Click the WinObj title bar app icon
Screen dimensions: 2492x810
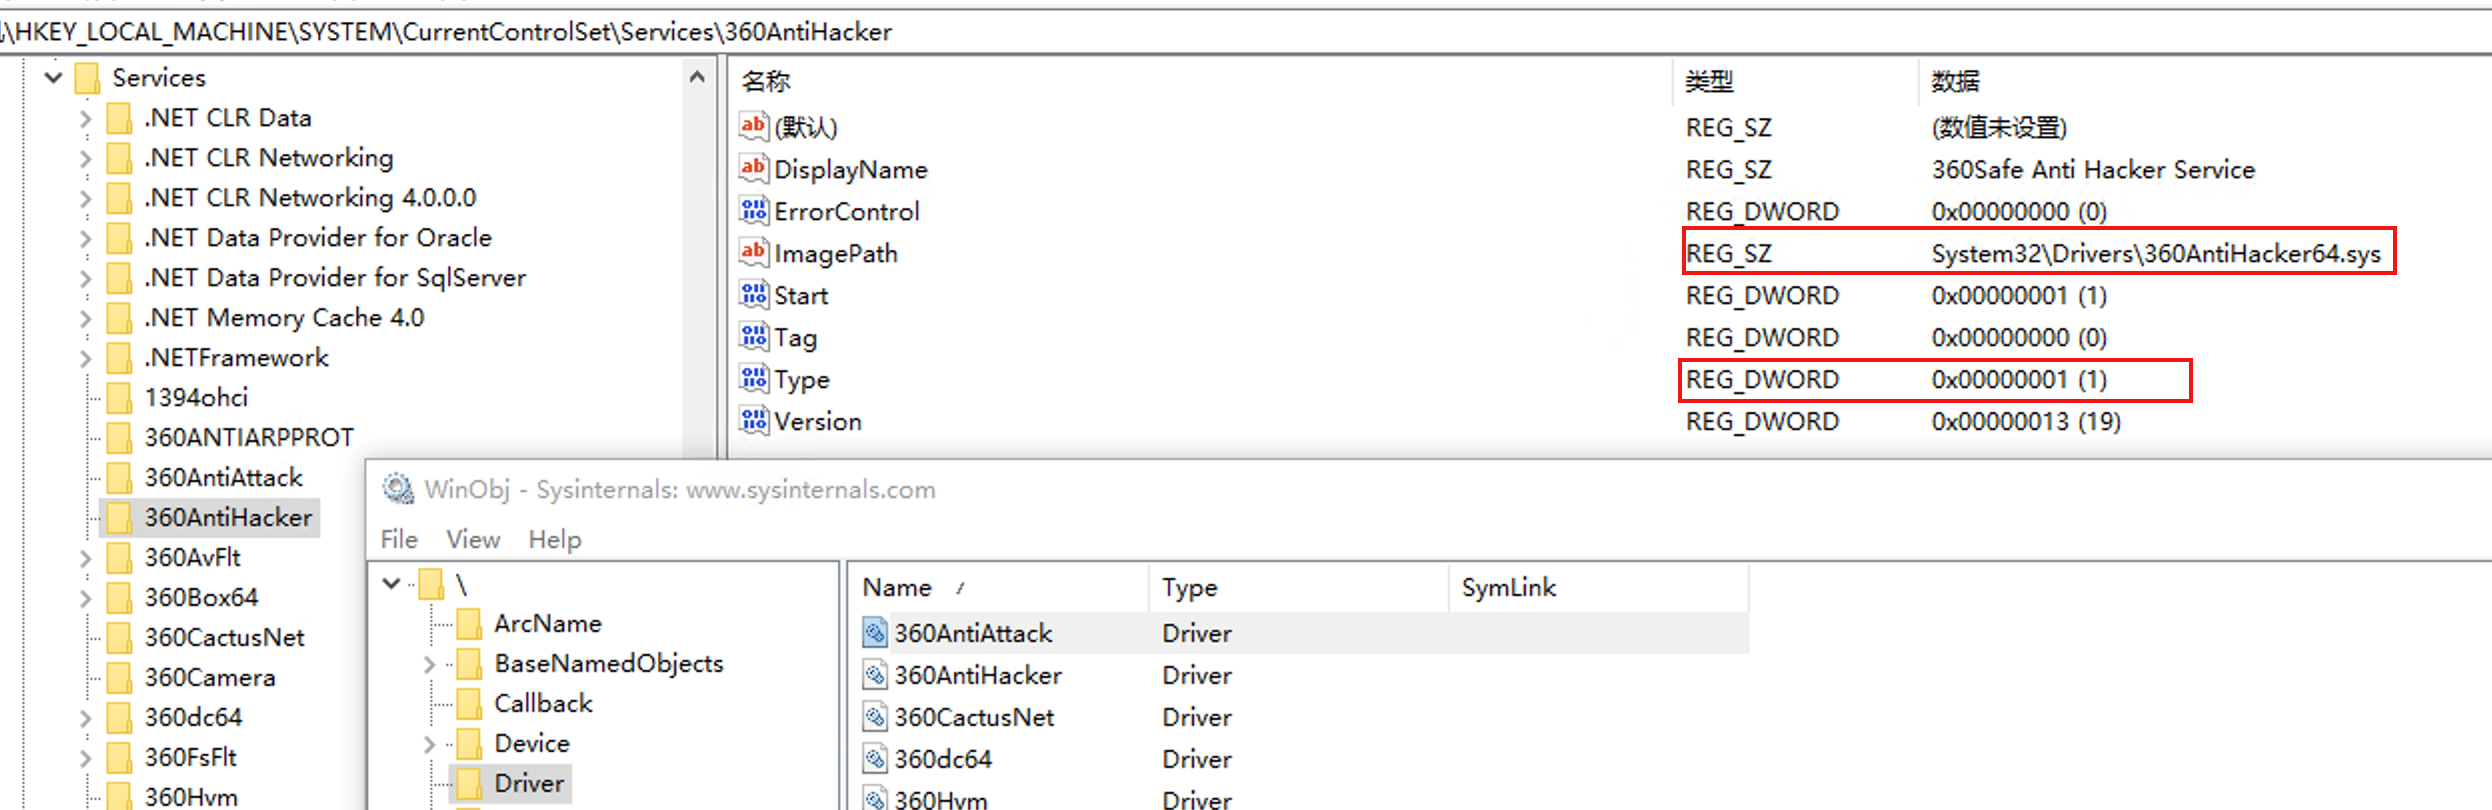(x=398, y=488)
